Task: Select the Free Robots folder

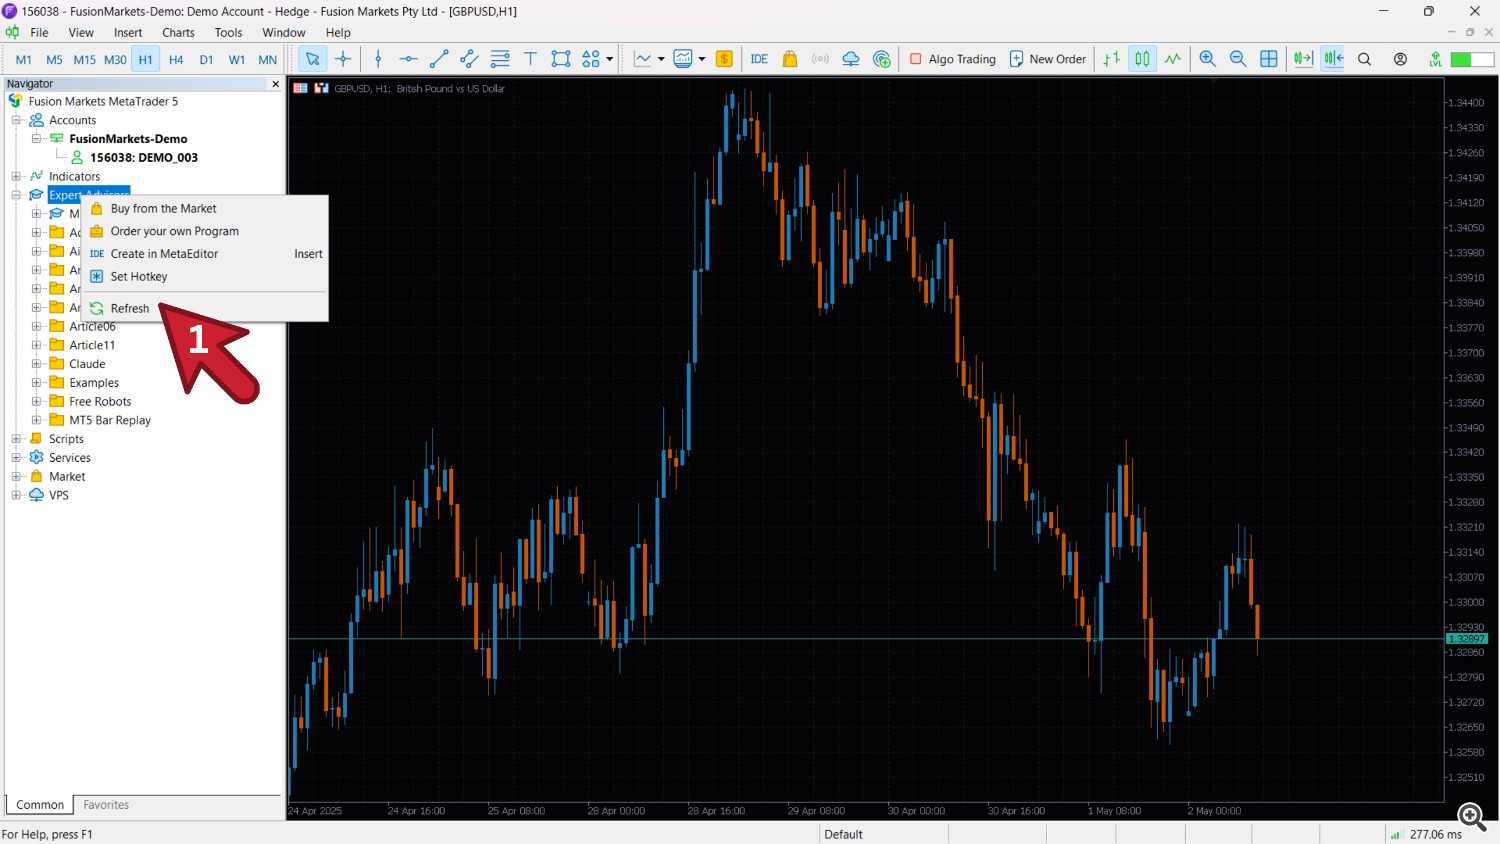Action: point(100,402)
